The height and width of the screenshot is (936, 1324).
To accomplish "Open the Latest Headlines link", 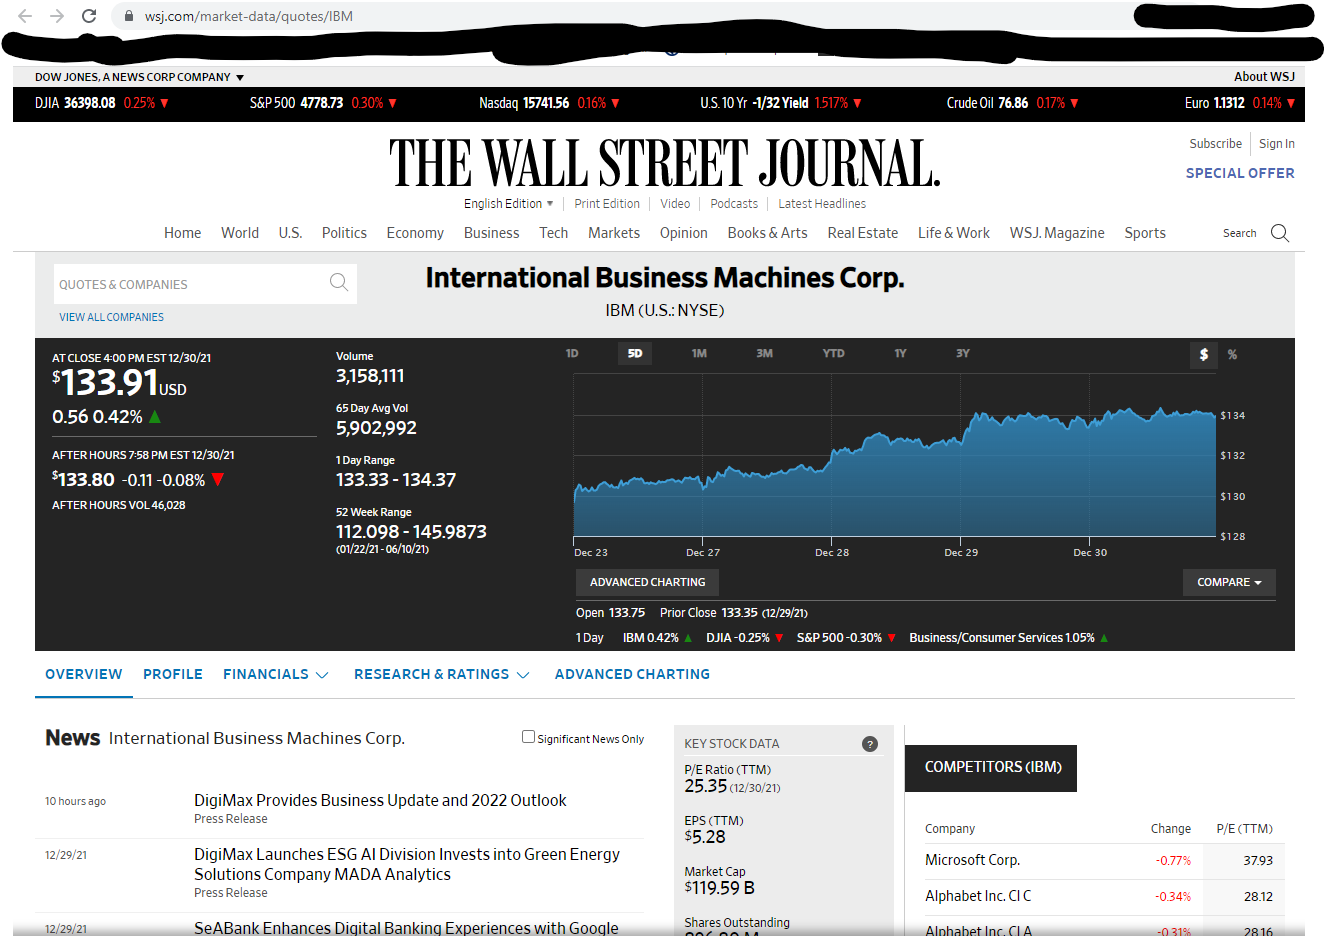I will [x=822, y=203].
